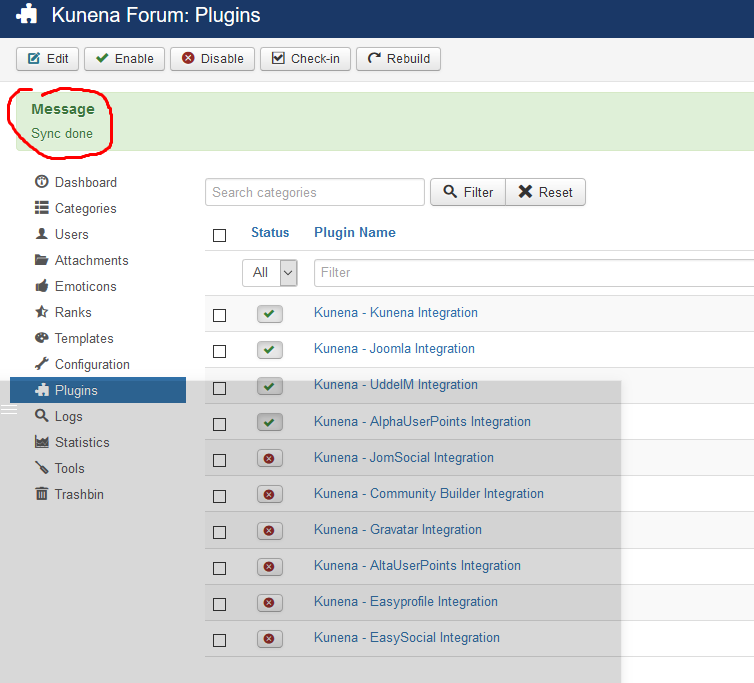
Task: Click status icon for AlphaUserPoints Integration
Action: tap(269, 422)
